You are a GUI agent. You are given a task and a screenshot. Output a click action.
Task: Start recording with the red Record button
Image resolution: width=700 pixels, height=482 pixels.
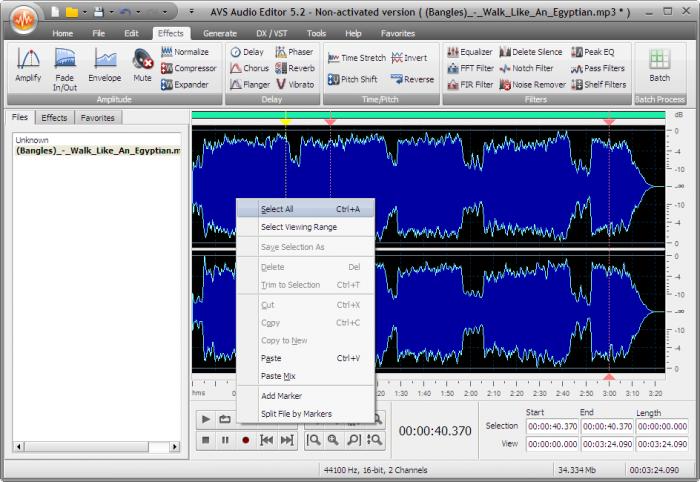tap(245, 440)
